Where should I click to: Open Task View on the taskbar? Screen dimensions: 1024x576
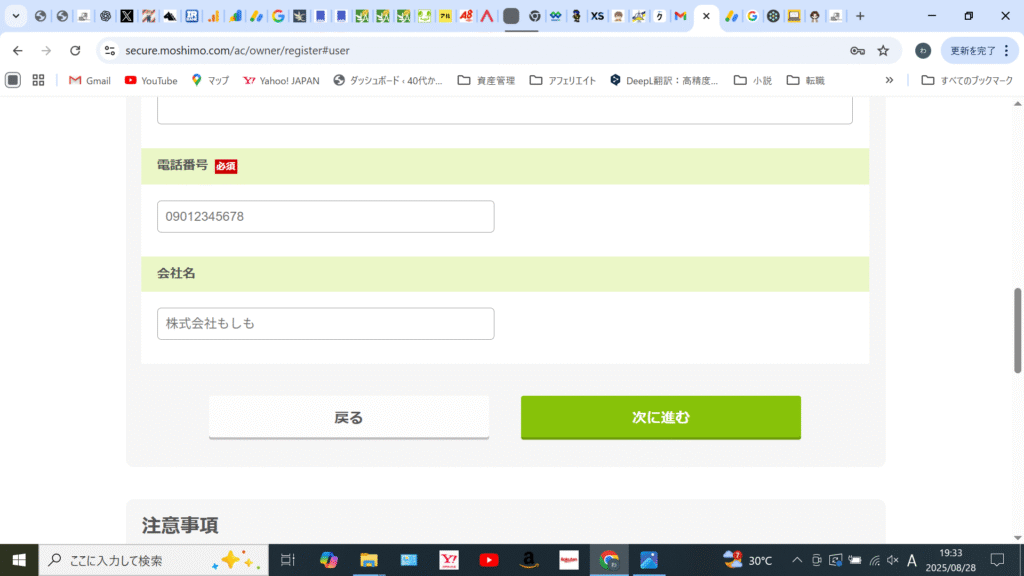[287, 560]
